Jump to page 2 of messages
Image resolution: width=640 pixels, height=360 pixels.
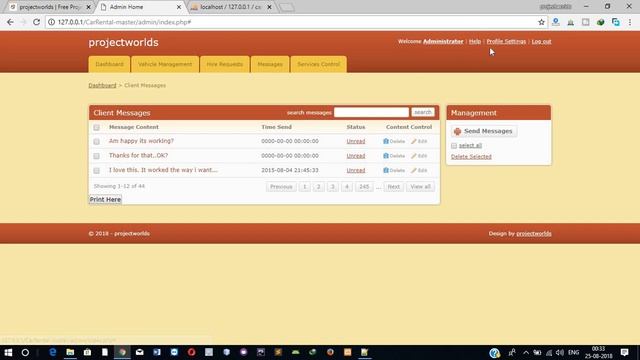[318, 187]
